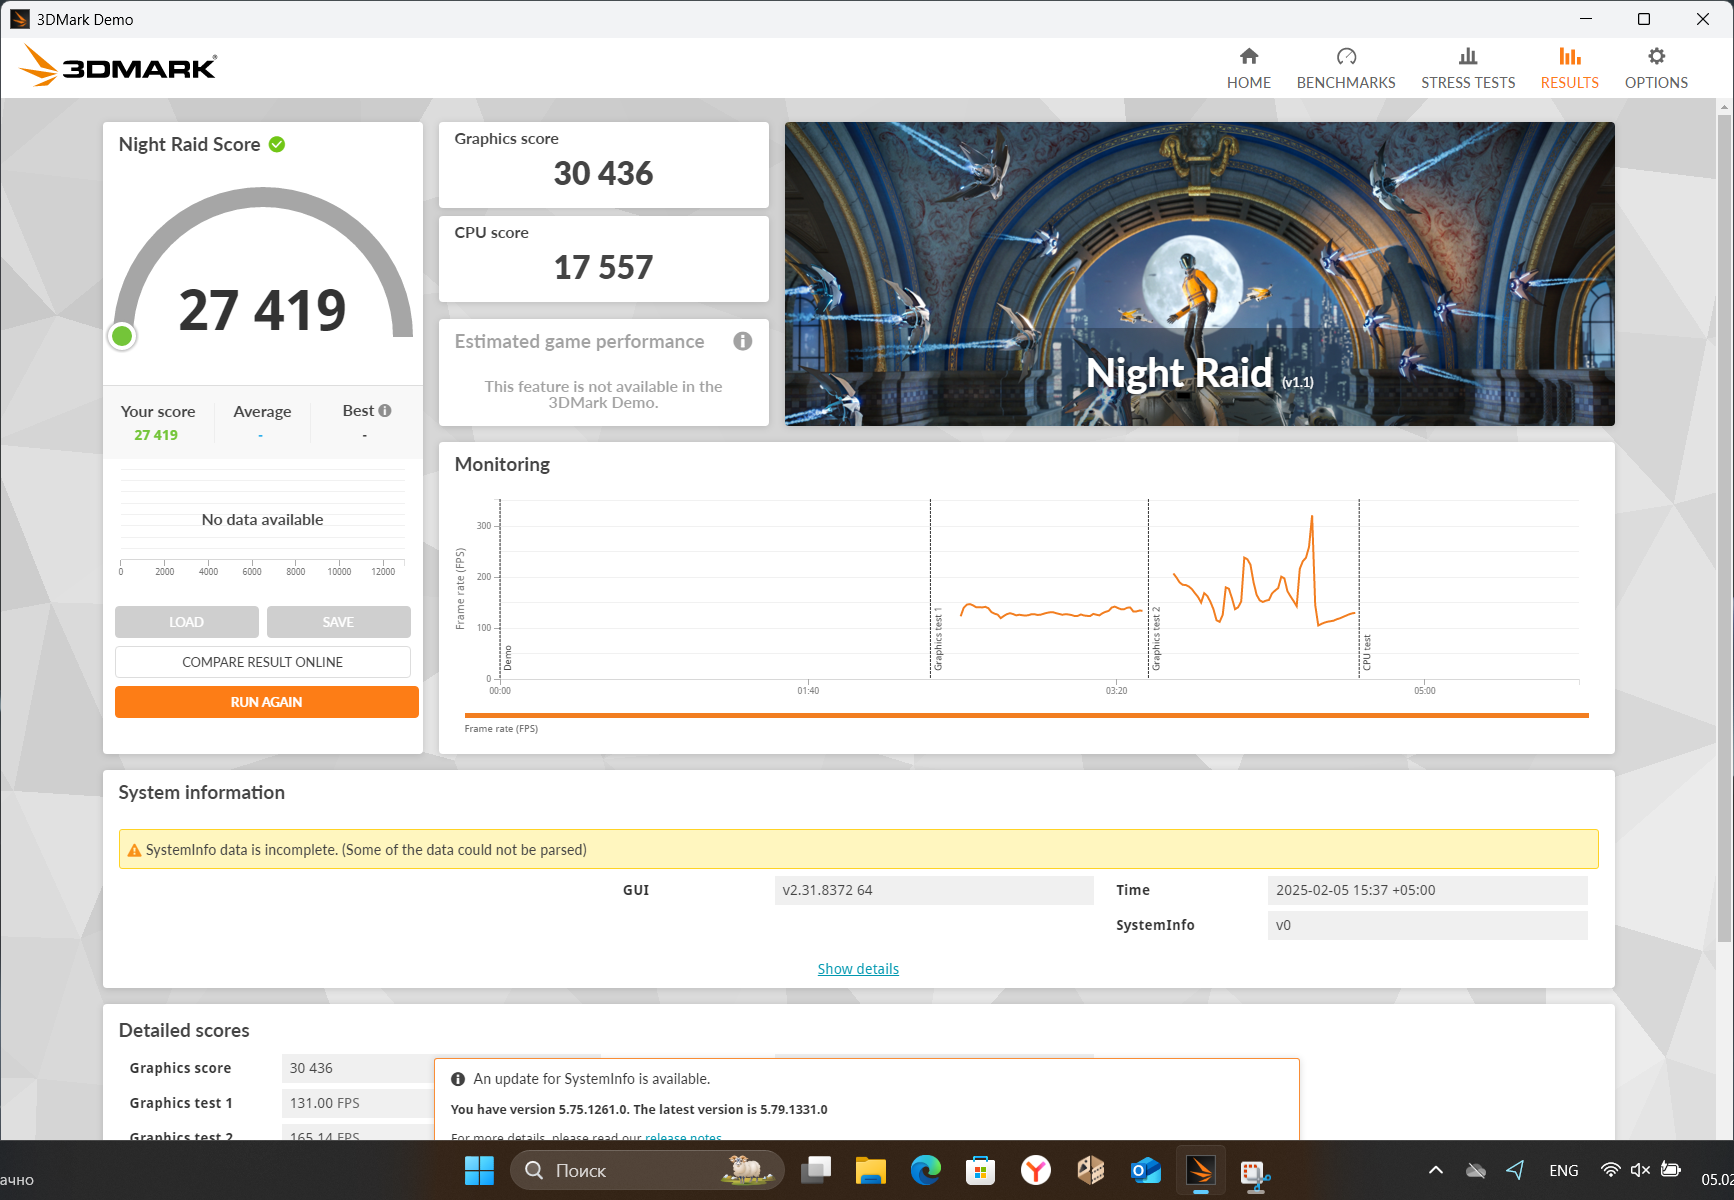Open Yandex Browser from taskbar
This screenshot has height=1200, width=1734.
coord(1036,1170)
